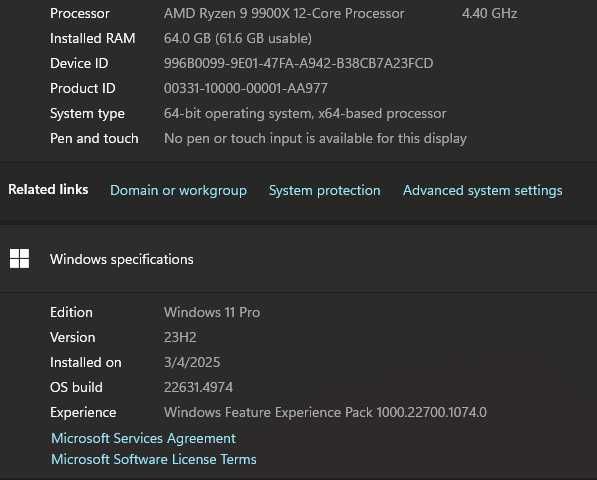
Task: Click the Installed on label
Action: pos(86,362)
